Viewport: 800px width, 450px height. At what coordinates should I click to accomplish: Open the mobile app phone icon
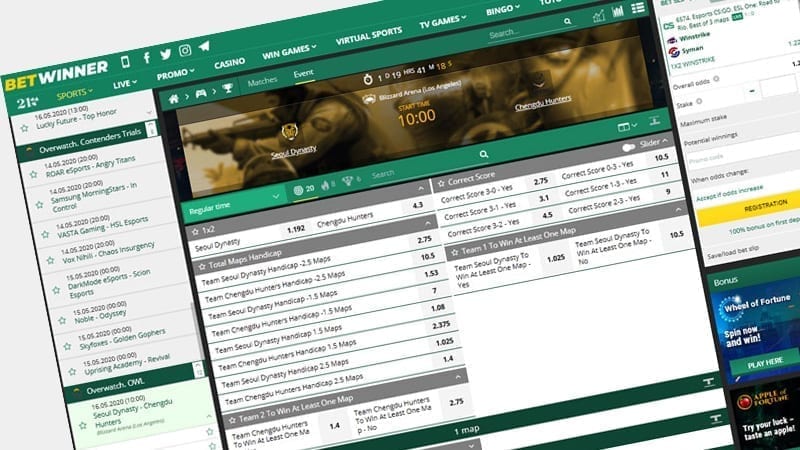(125, 62)
